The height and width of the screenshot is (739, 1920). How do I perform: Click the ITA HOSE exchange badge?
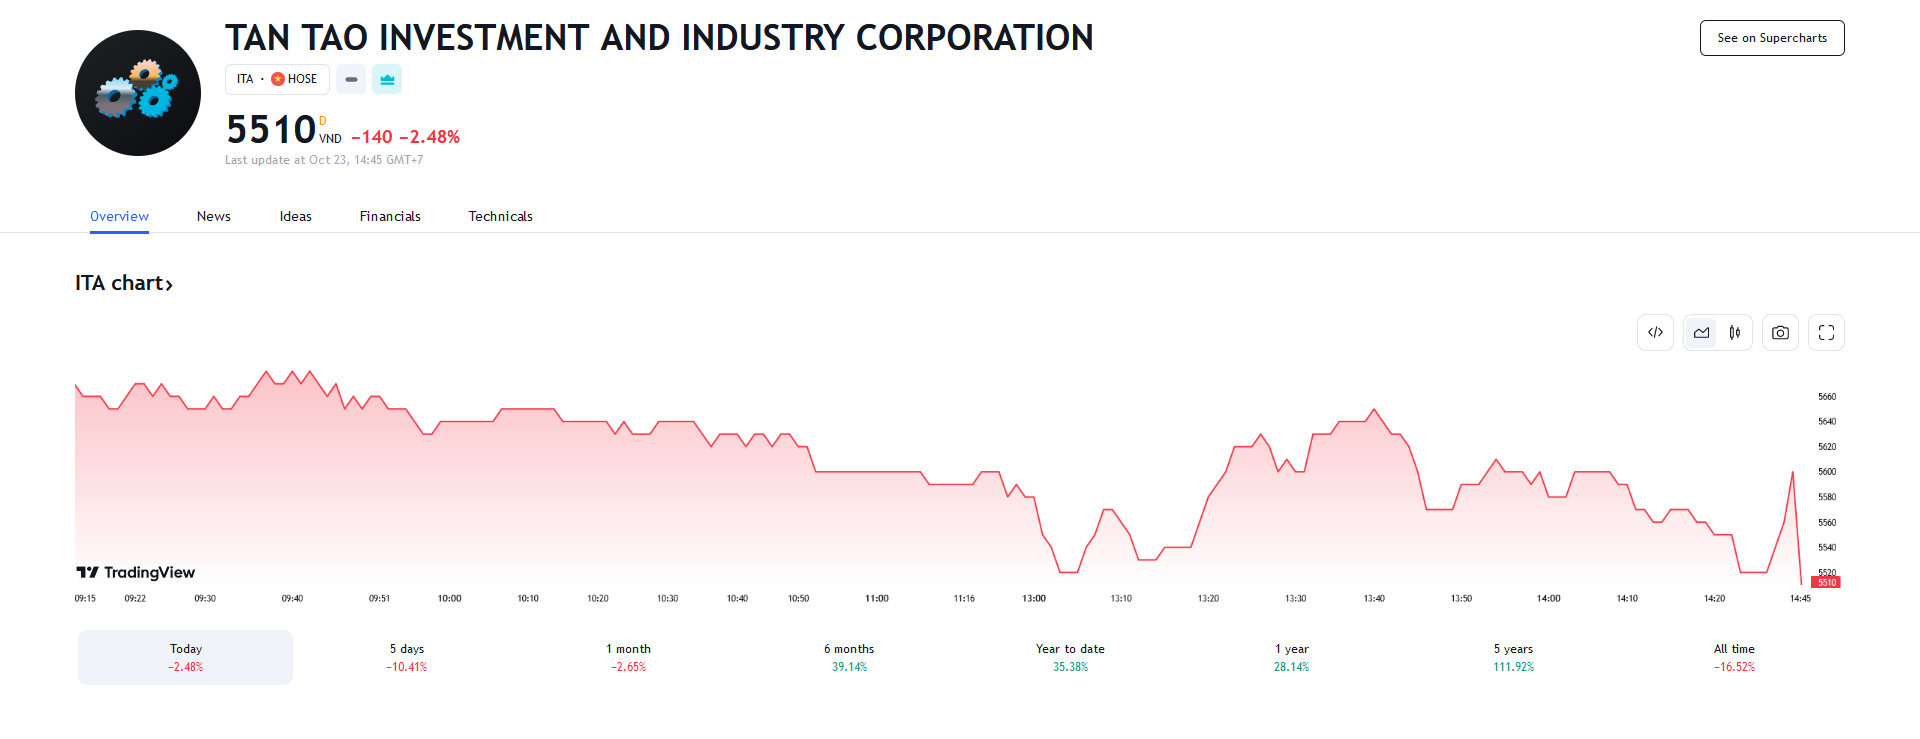pyautogui.click(x=277, y=79)
